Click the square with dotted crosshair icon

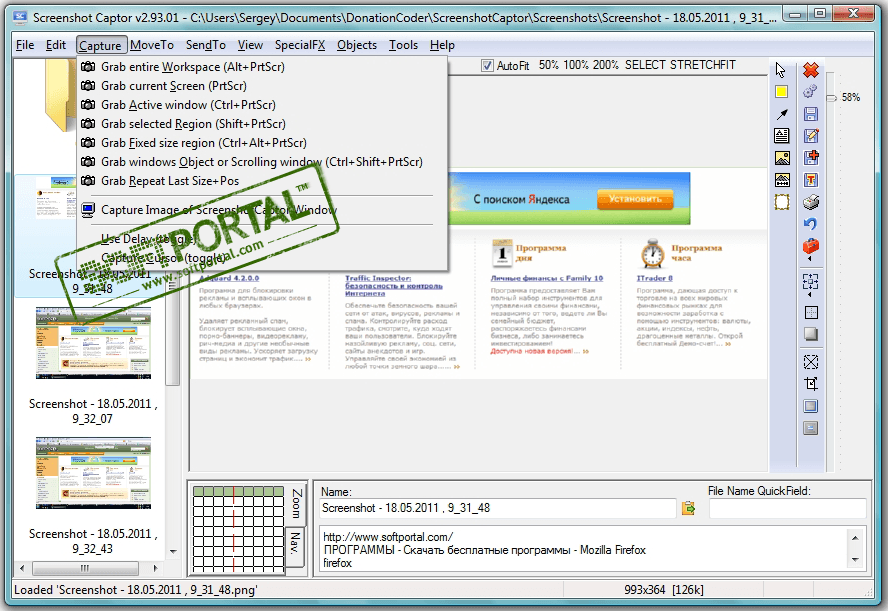coord(811,313)
